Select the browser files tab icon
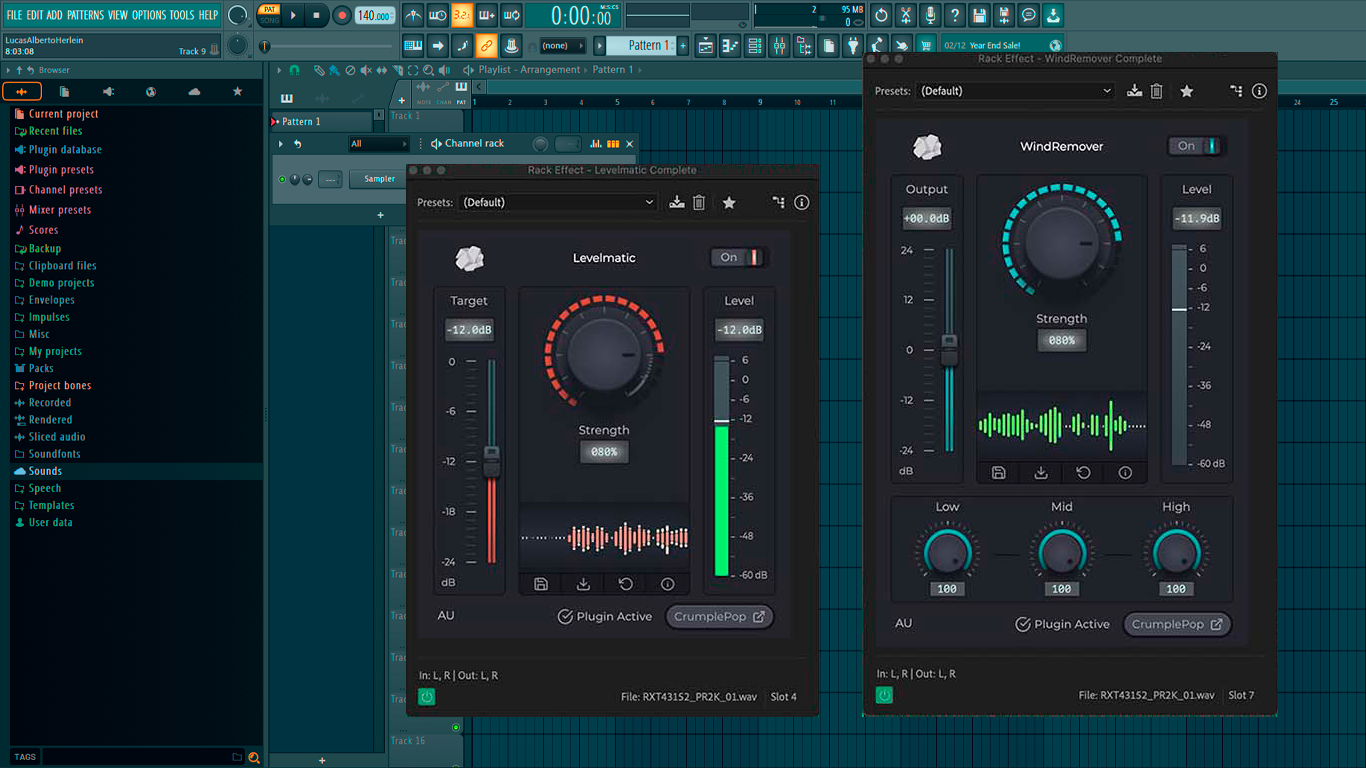 pos(64,91)
